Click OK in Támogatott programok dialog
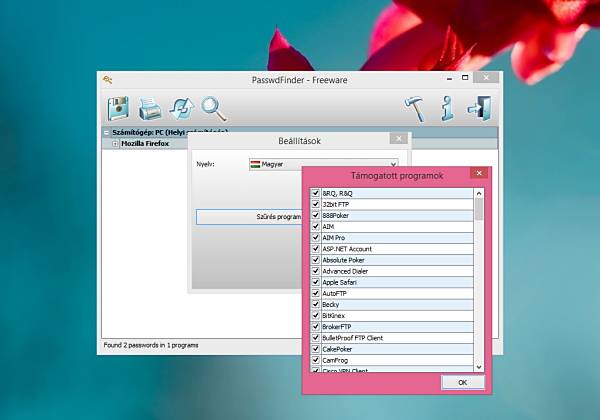 (463, 382)
